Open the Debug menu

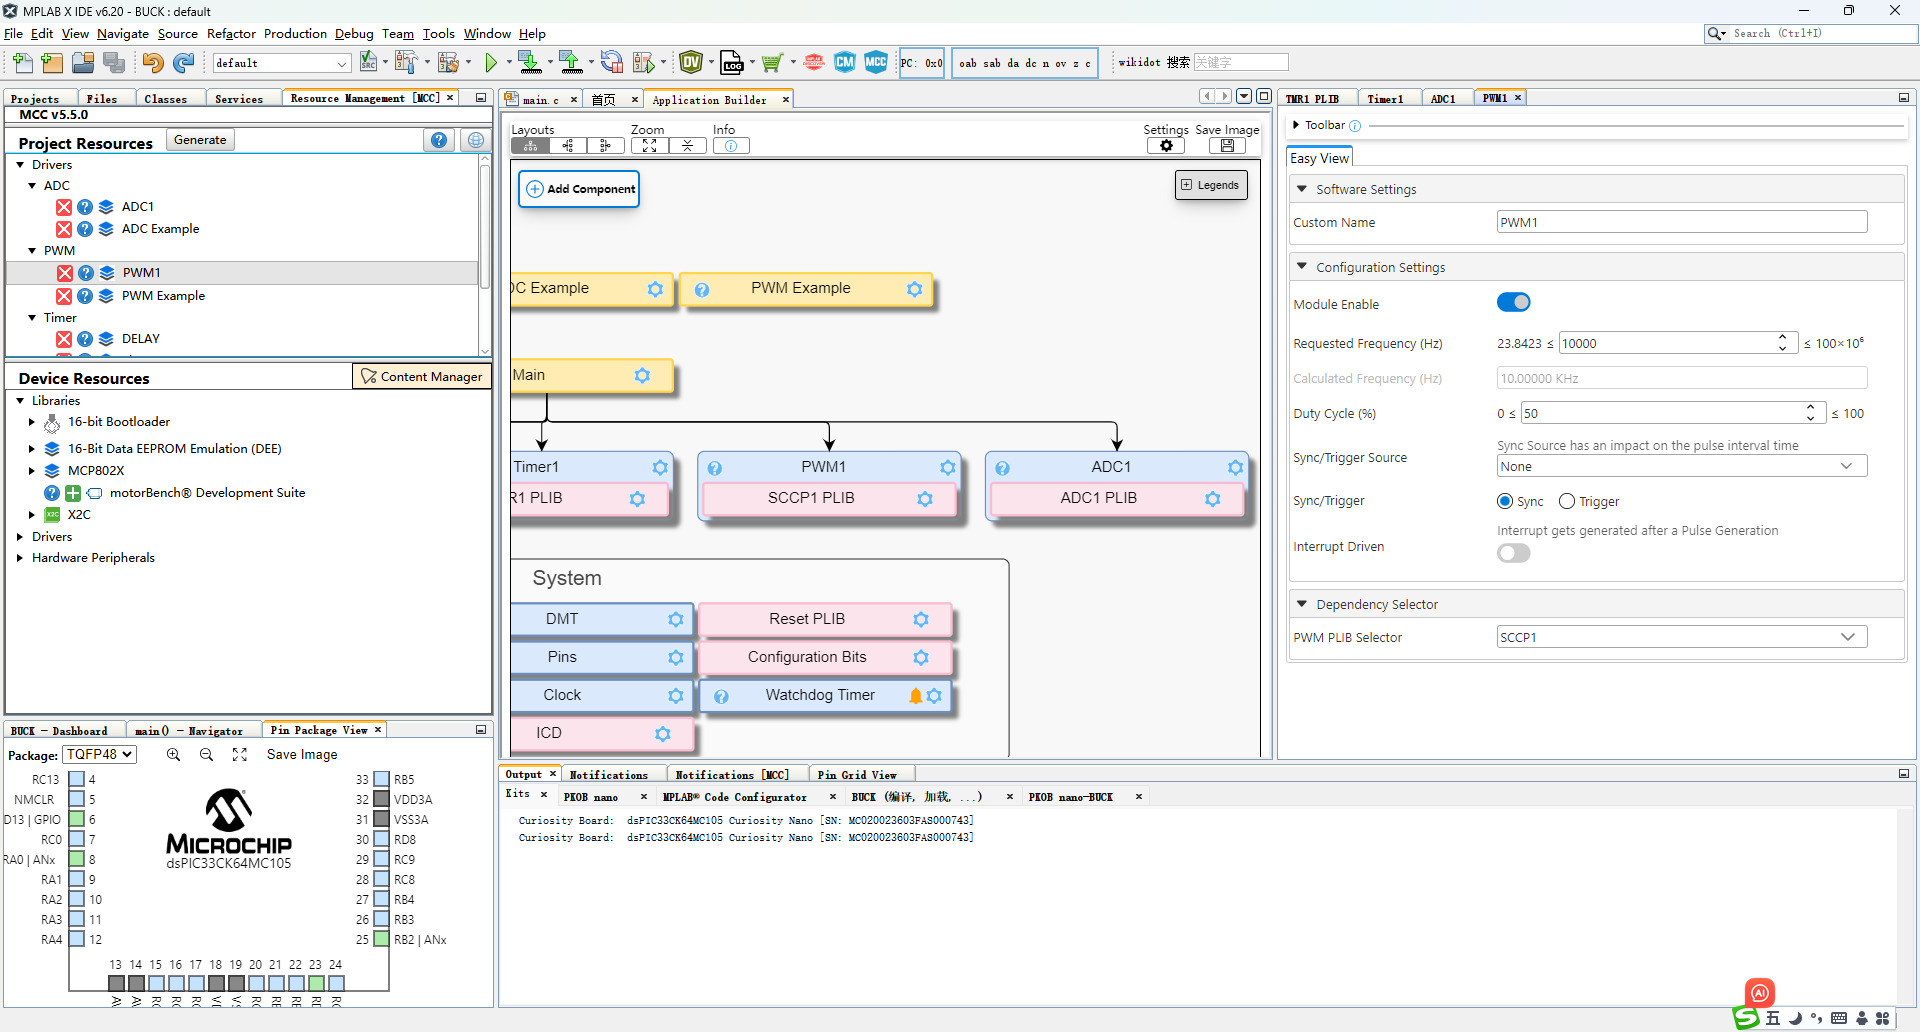pos(354,34)
